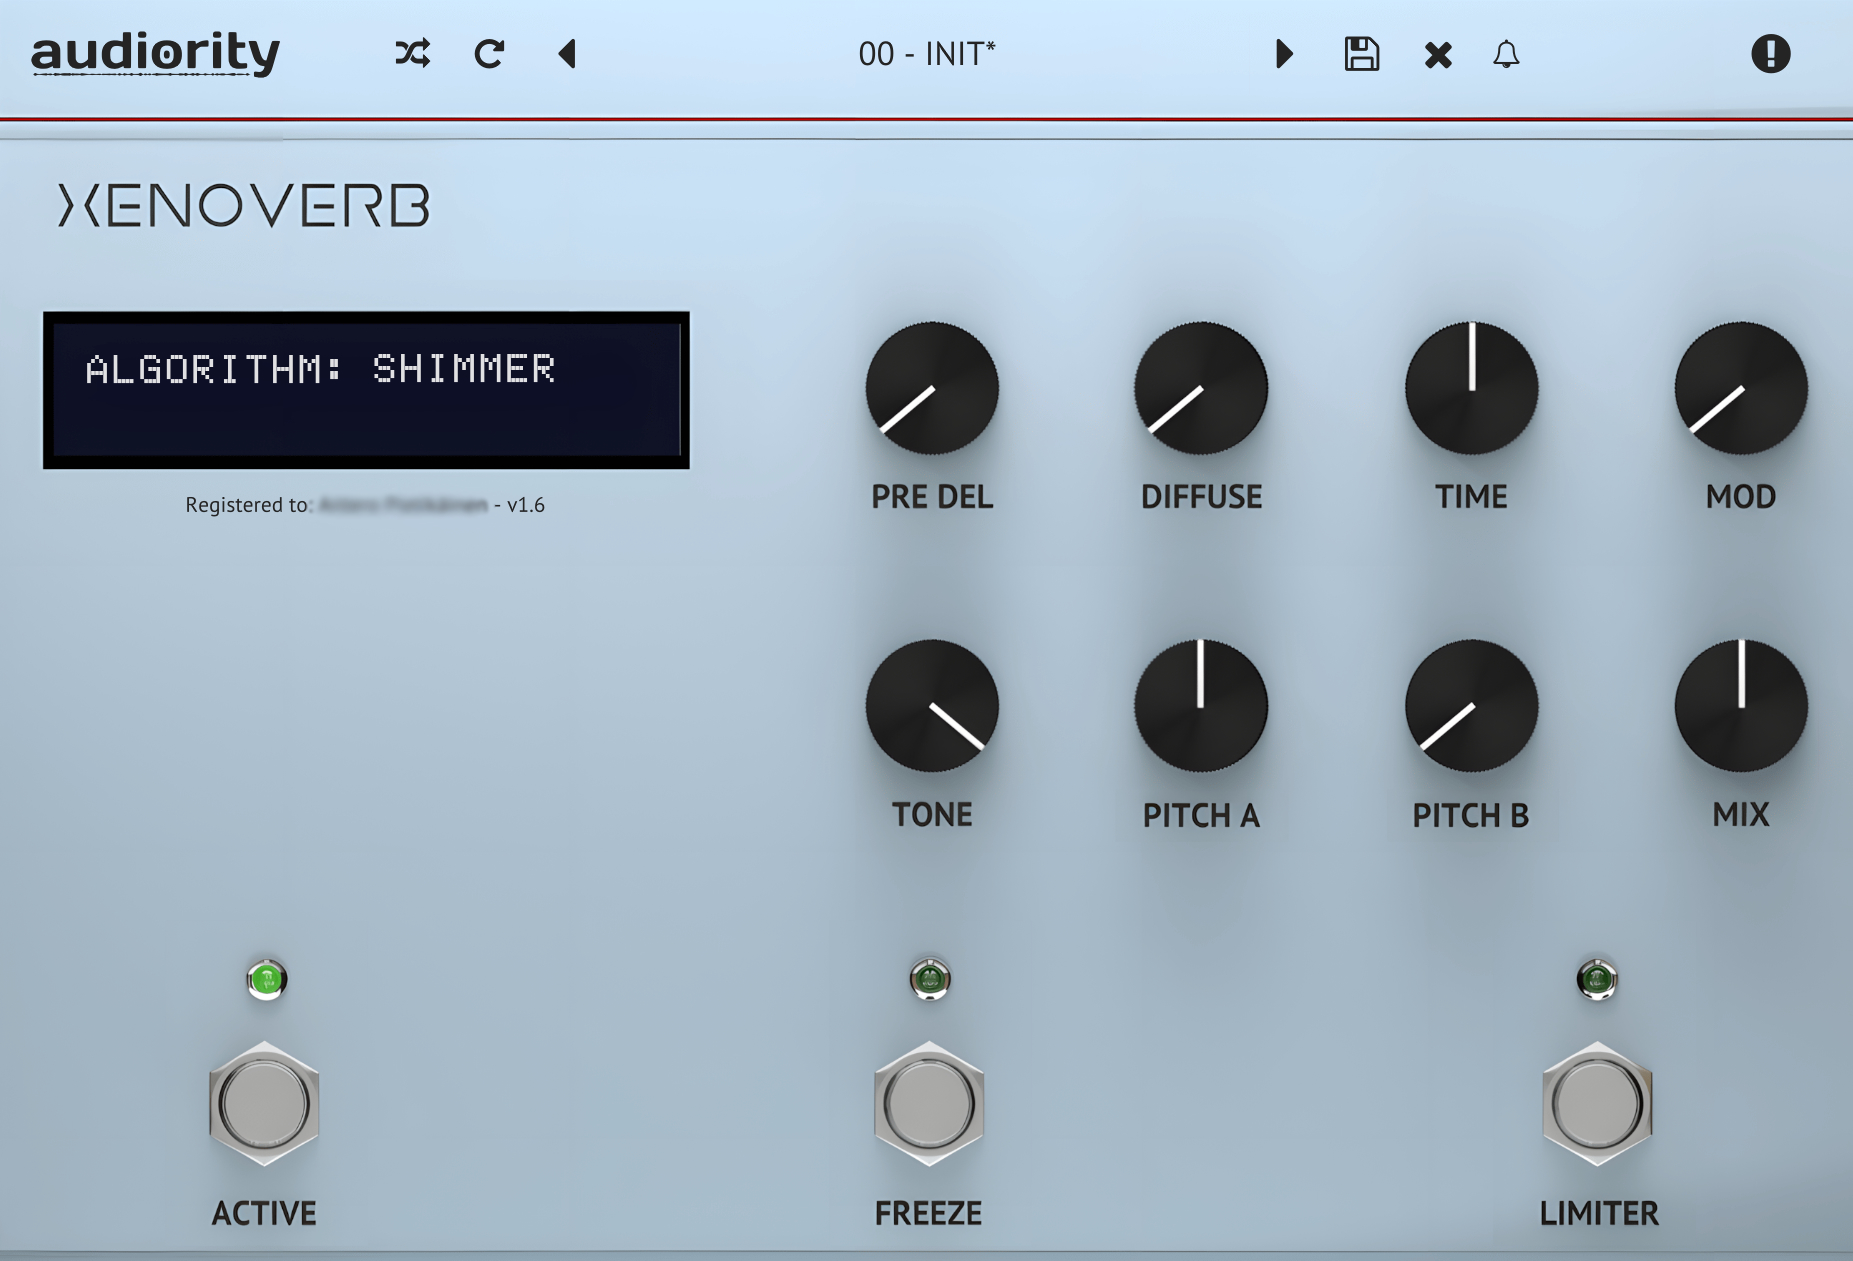Go to previous preset with left arrow

pos(567,54)
